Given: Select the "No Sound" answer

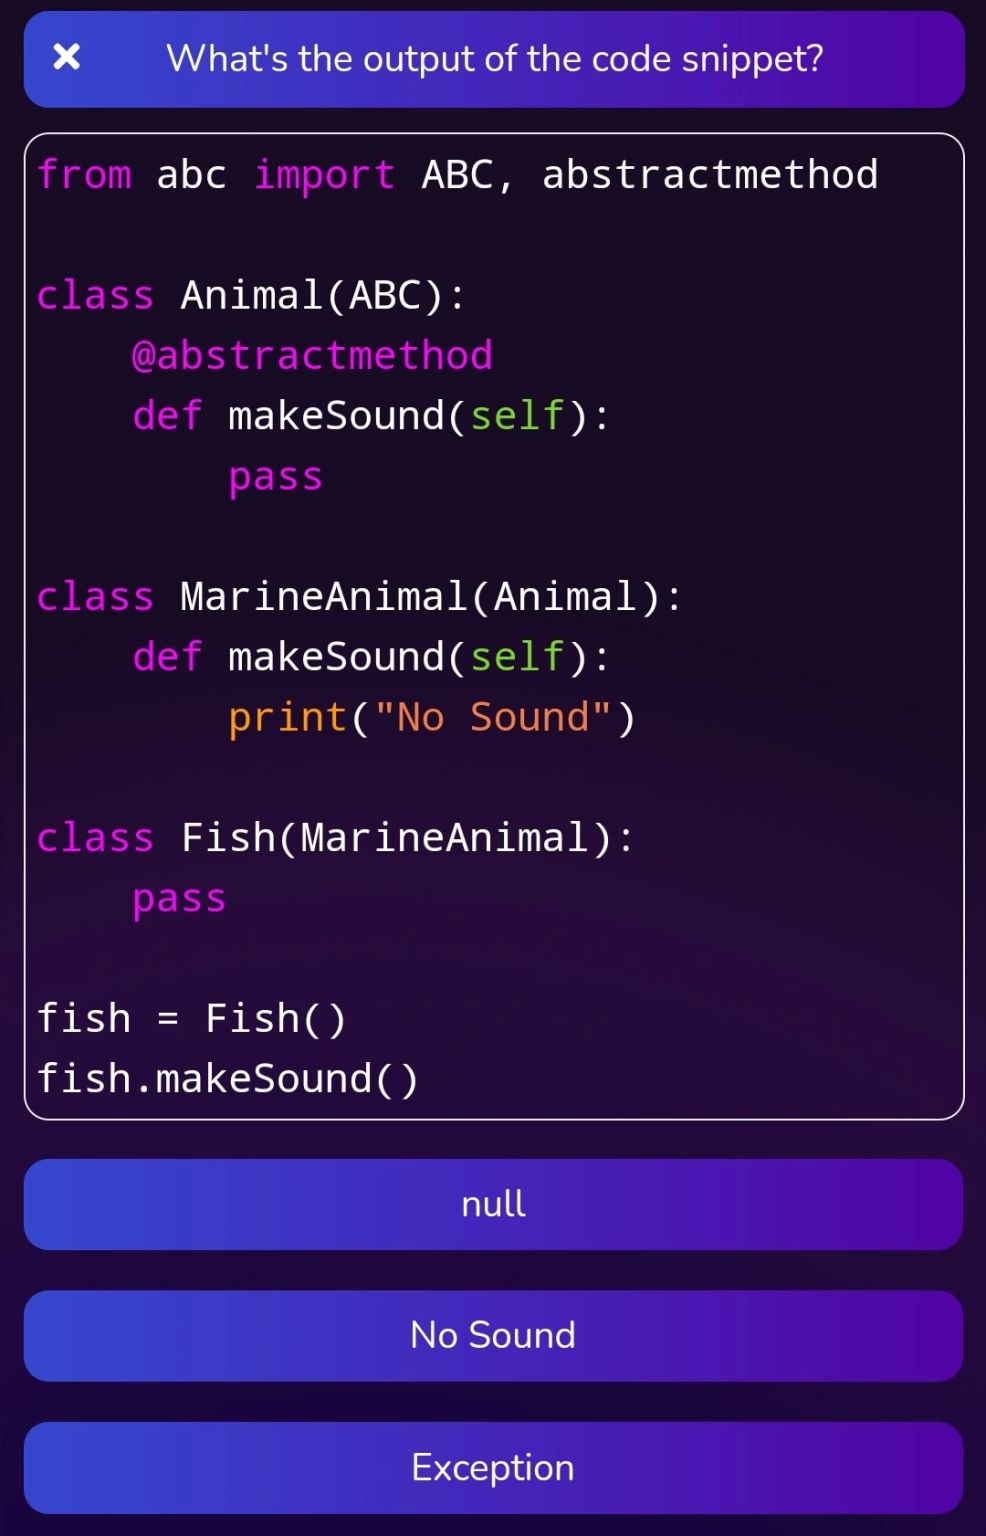Looking at the screenshot, I should click(x=493, y=1335).
